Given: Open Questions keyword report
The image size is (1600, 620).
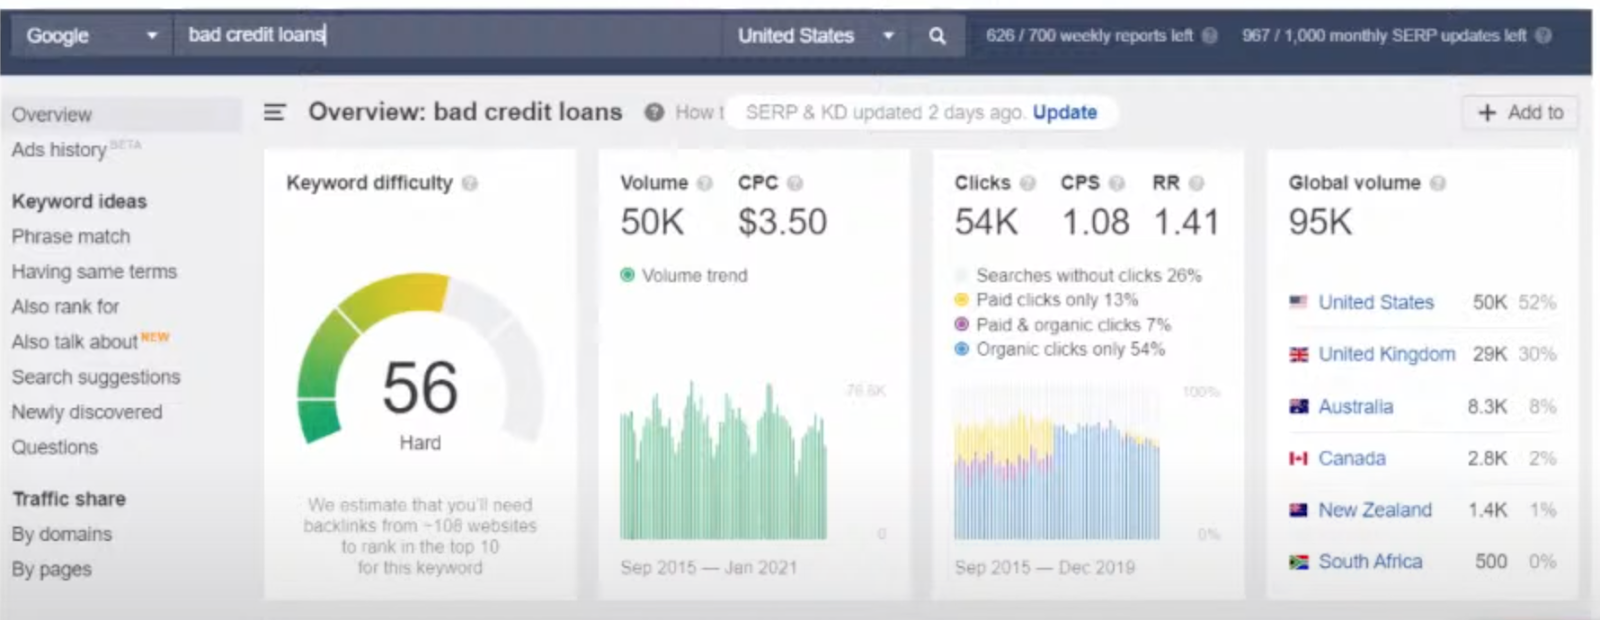Looking at the screenshot, I should (55, 447).
